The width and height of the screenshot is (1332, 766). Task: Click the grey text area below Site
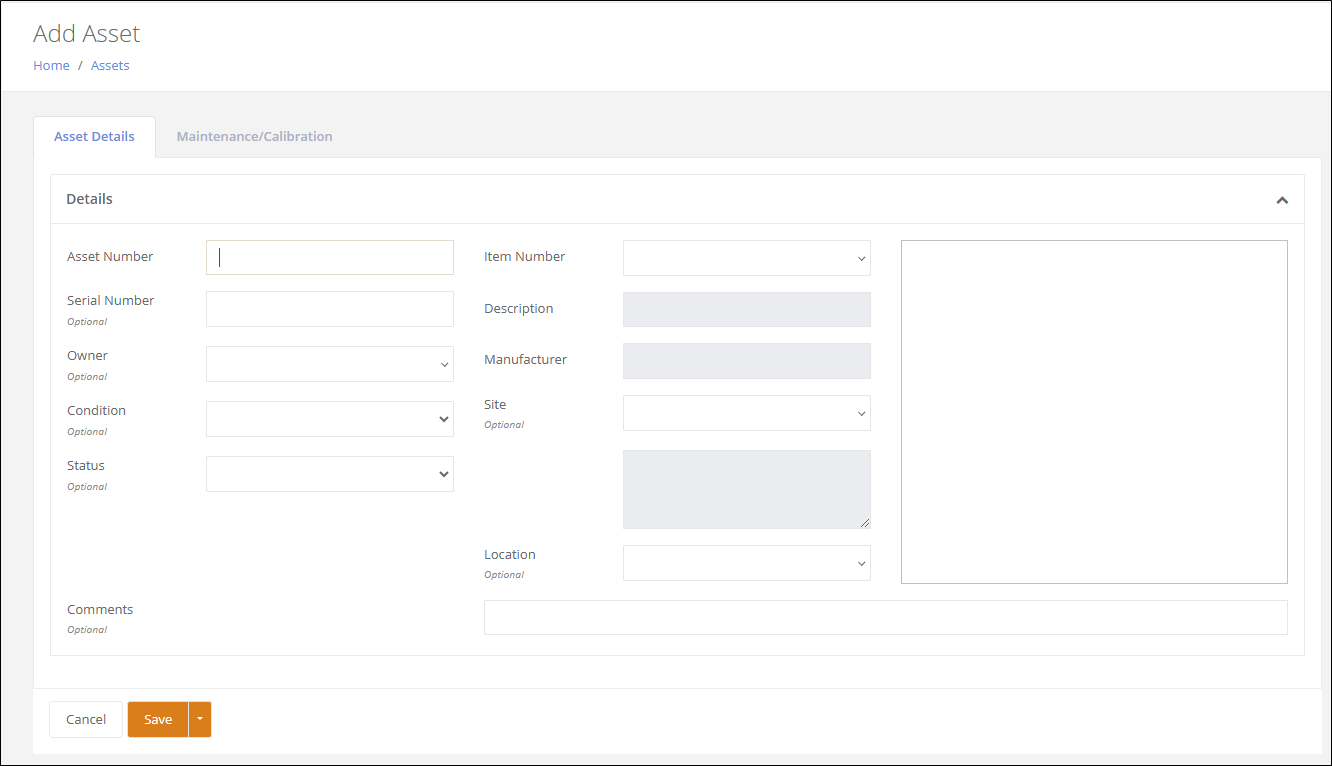point(747,489)
